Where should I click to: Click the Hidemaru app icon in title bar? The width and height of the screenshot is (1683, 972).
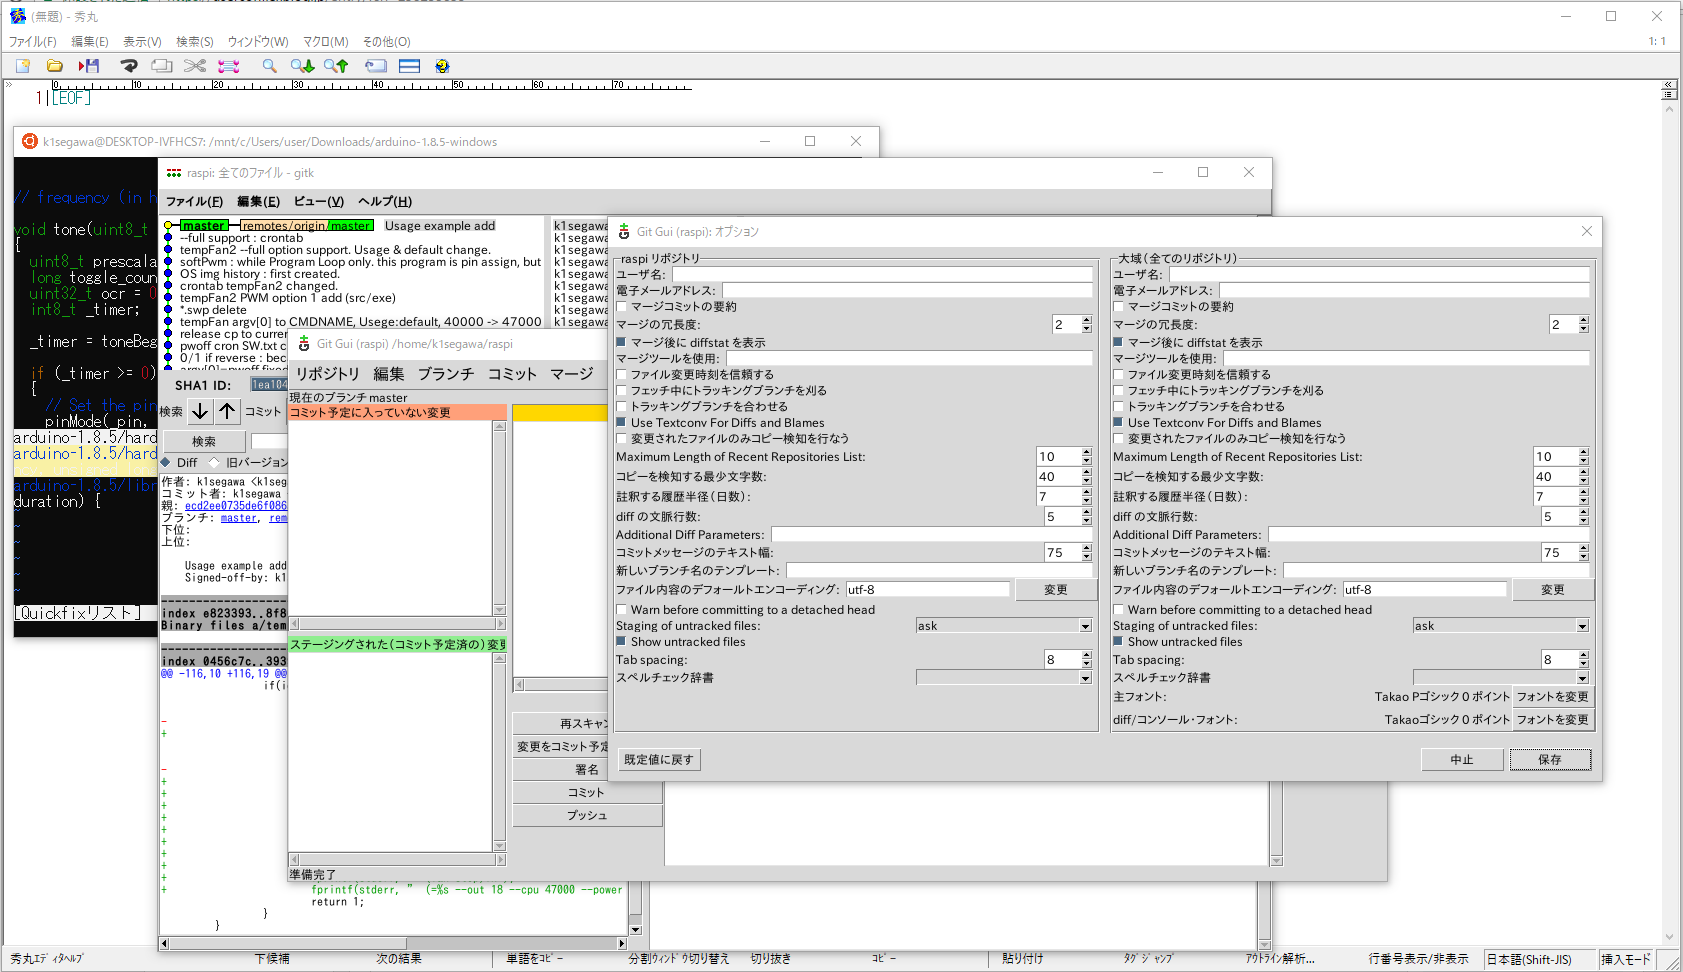(x=17, y=16)
